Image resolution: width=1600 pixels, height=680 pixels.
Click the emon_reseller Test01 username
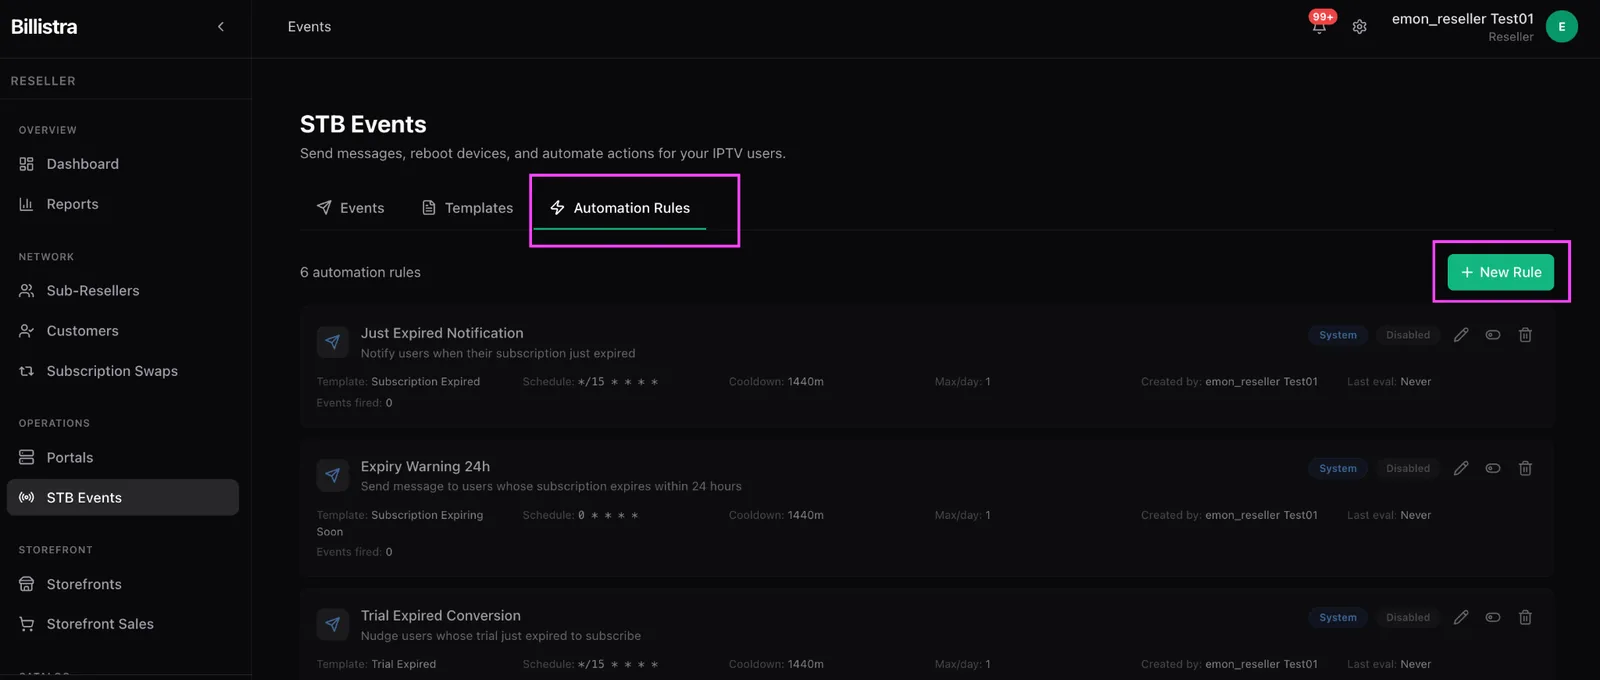[1463, 19]
